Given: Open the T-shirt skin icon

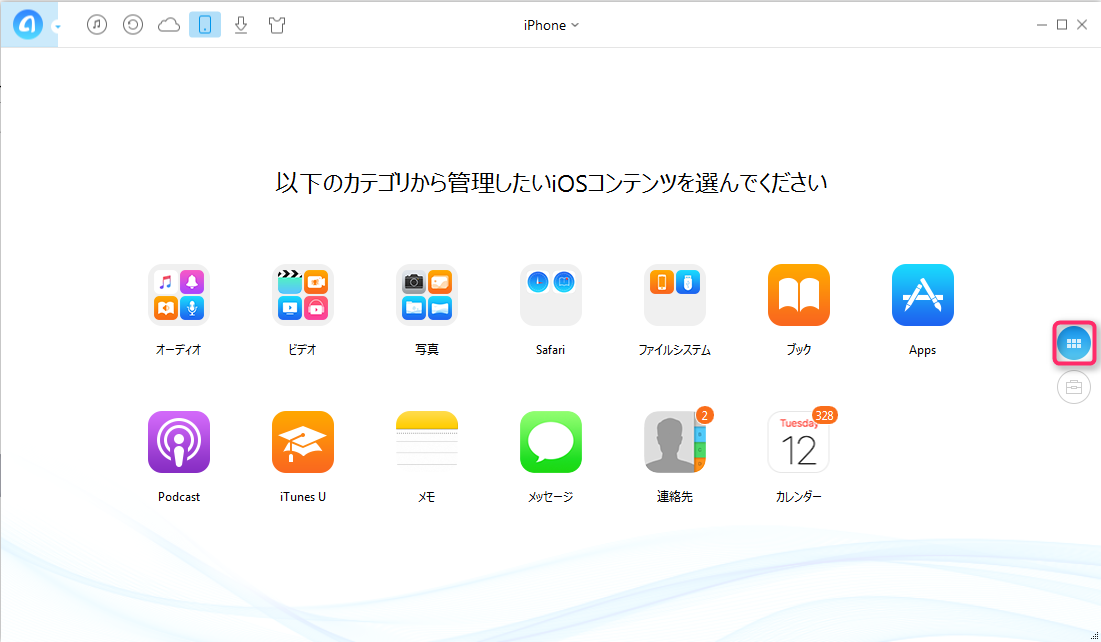Looking at the screenshot, I should pos(277,25).
